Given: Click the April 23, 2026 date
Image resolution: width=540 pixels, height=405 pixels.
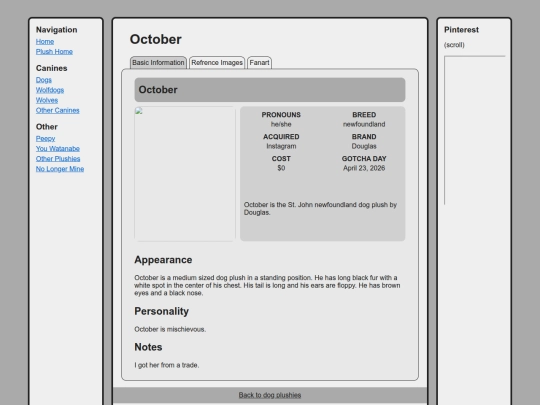Looking at the screenshot, I should coord(364,168).
